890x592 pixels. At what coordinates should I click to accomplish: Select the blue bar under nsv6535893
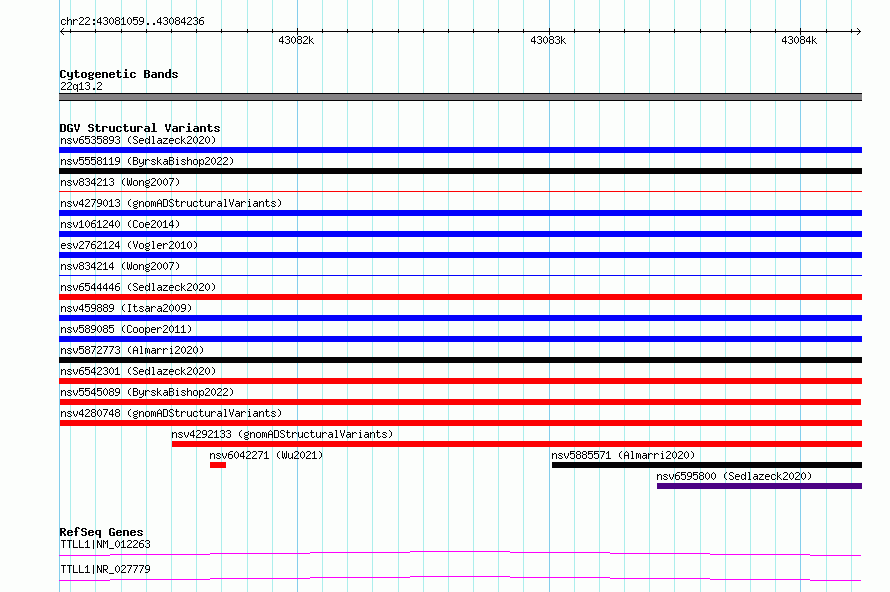460,150
